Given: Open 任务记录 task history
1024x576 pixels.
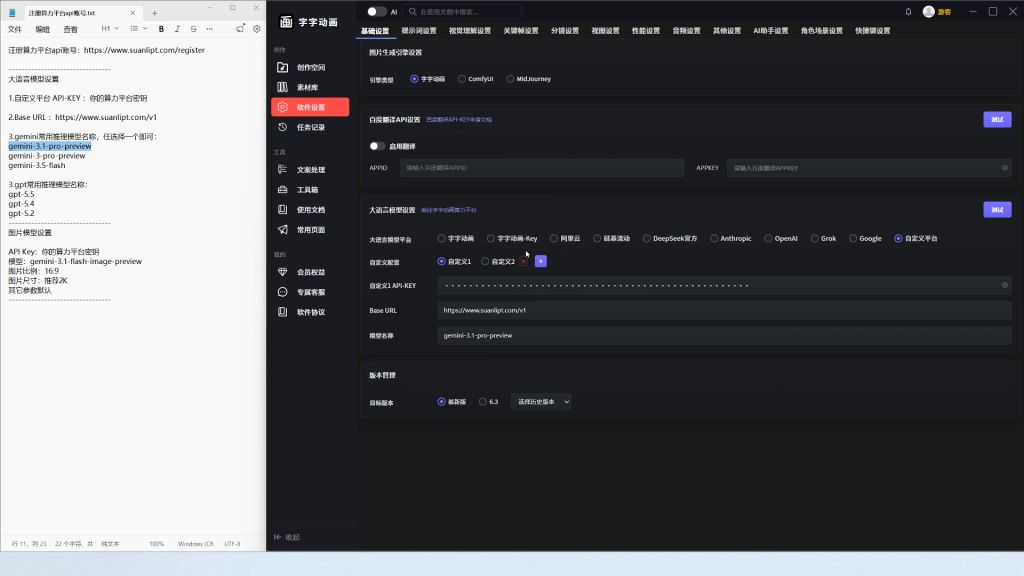Looking at the screenshot, I should 310,127.
